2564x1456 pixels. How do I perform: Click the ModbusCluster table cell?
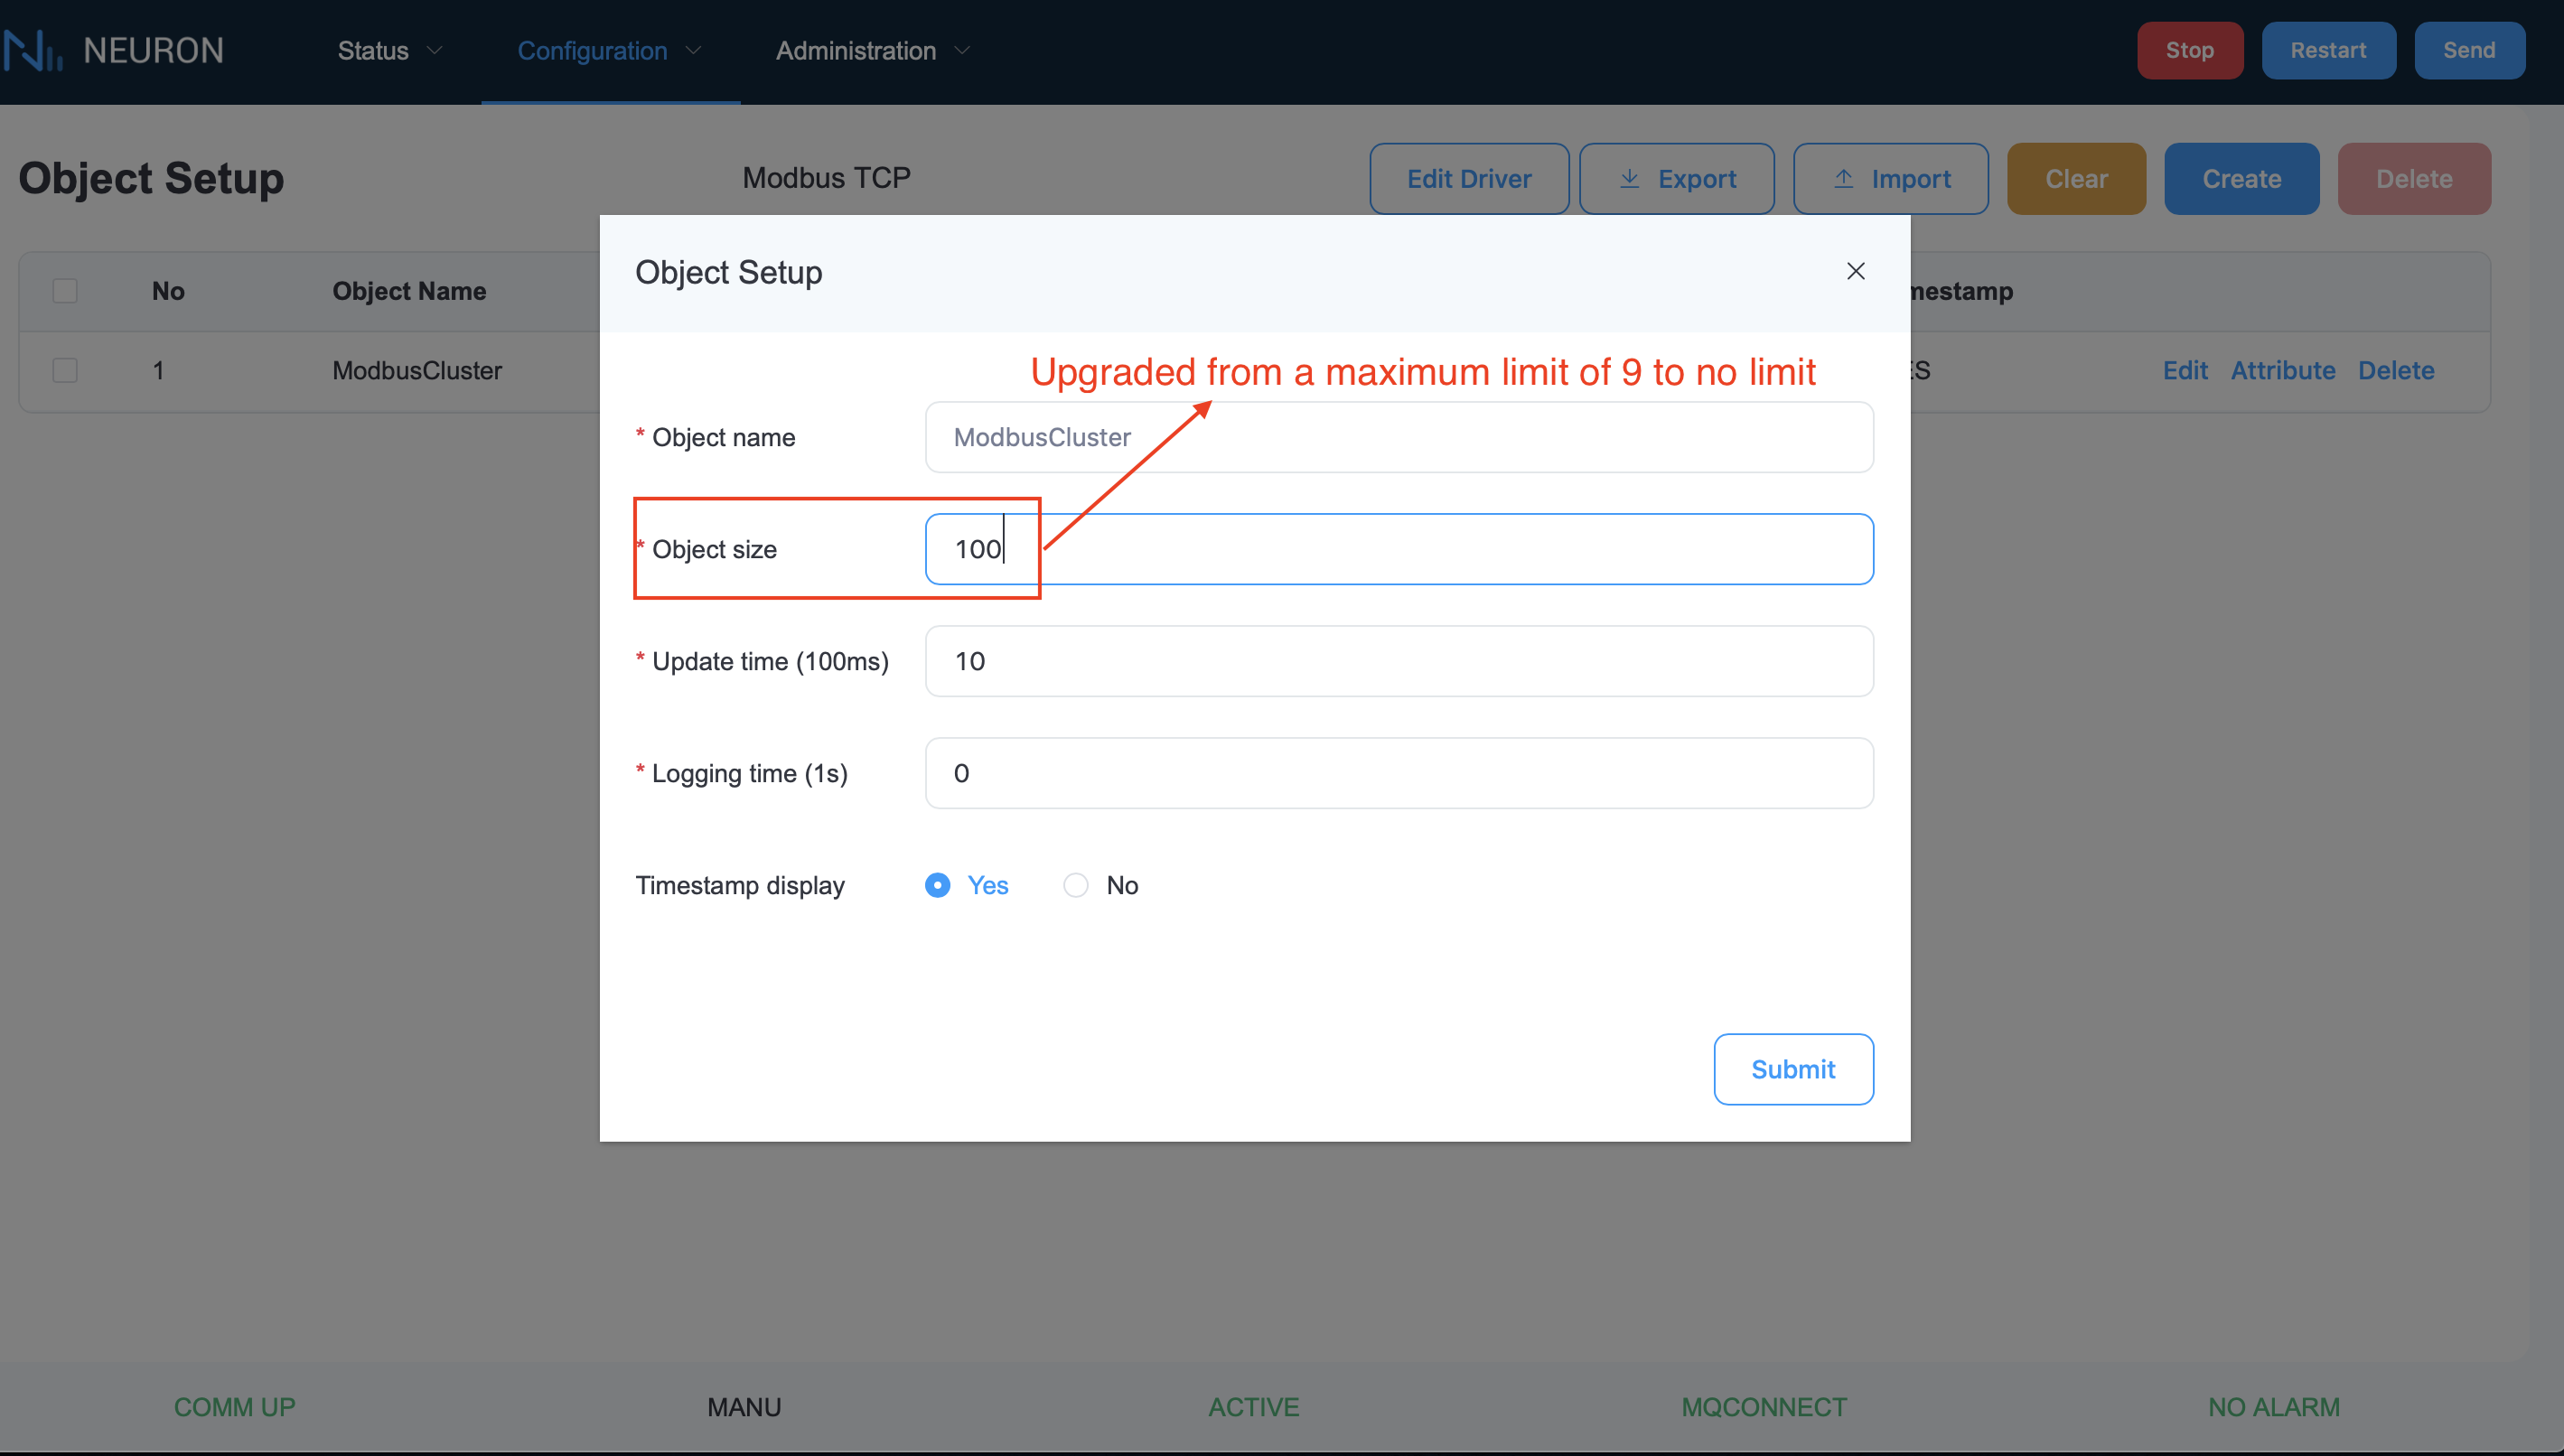(417, 370)
